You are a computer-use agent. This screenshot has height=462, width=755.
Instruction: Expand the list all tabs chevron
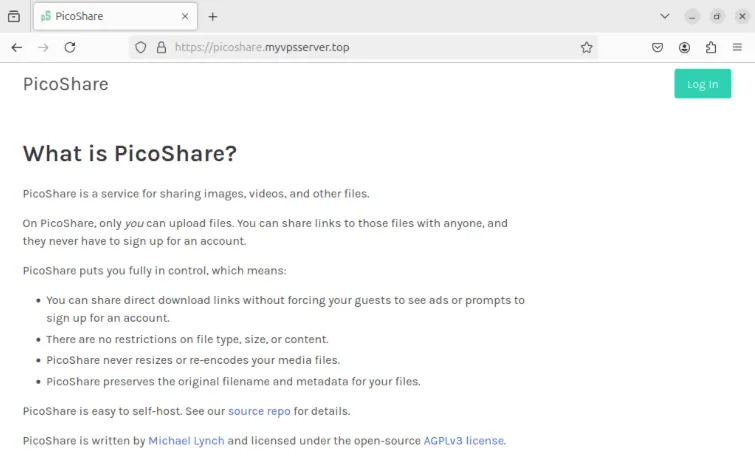click(664, 16)
